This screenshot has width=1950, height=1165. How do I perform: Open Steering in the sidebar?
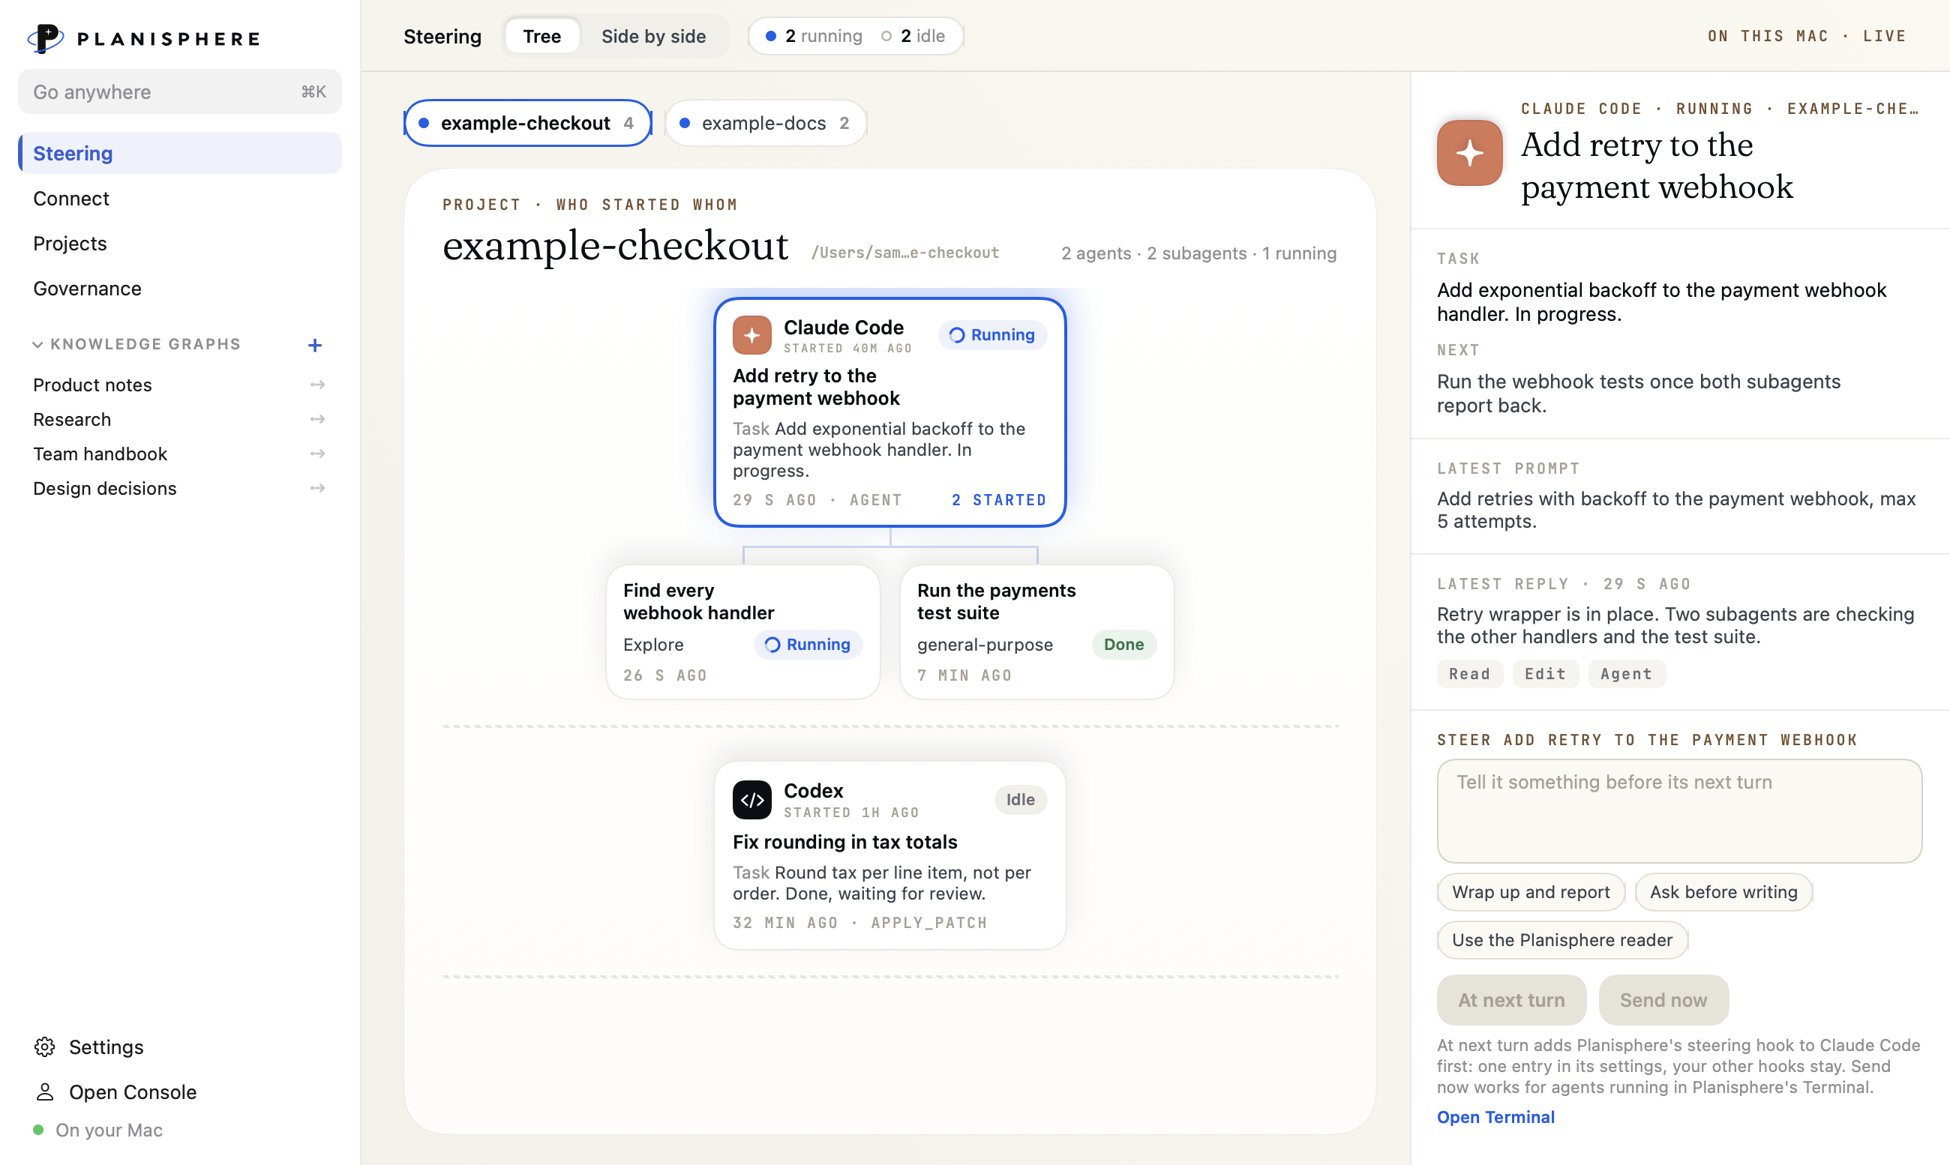click(x=180, y=153)
